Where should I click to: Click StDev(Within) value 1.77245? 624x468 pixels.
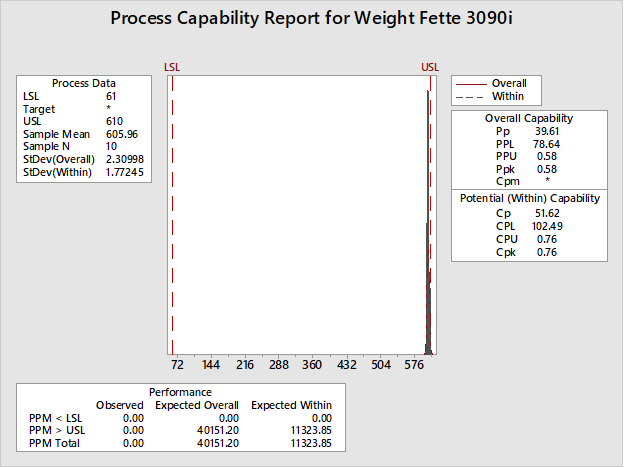point(125,172)
